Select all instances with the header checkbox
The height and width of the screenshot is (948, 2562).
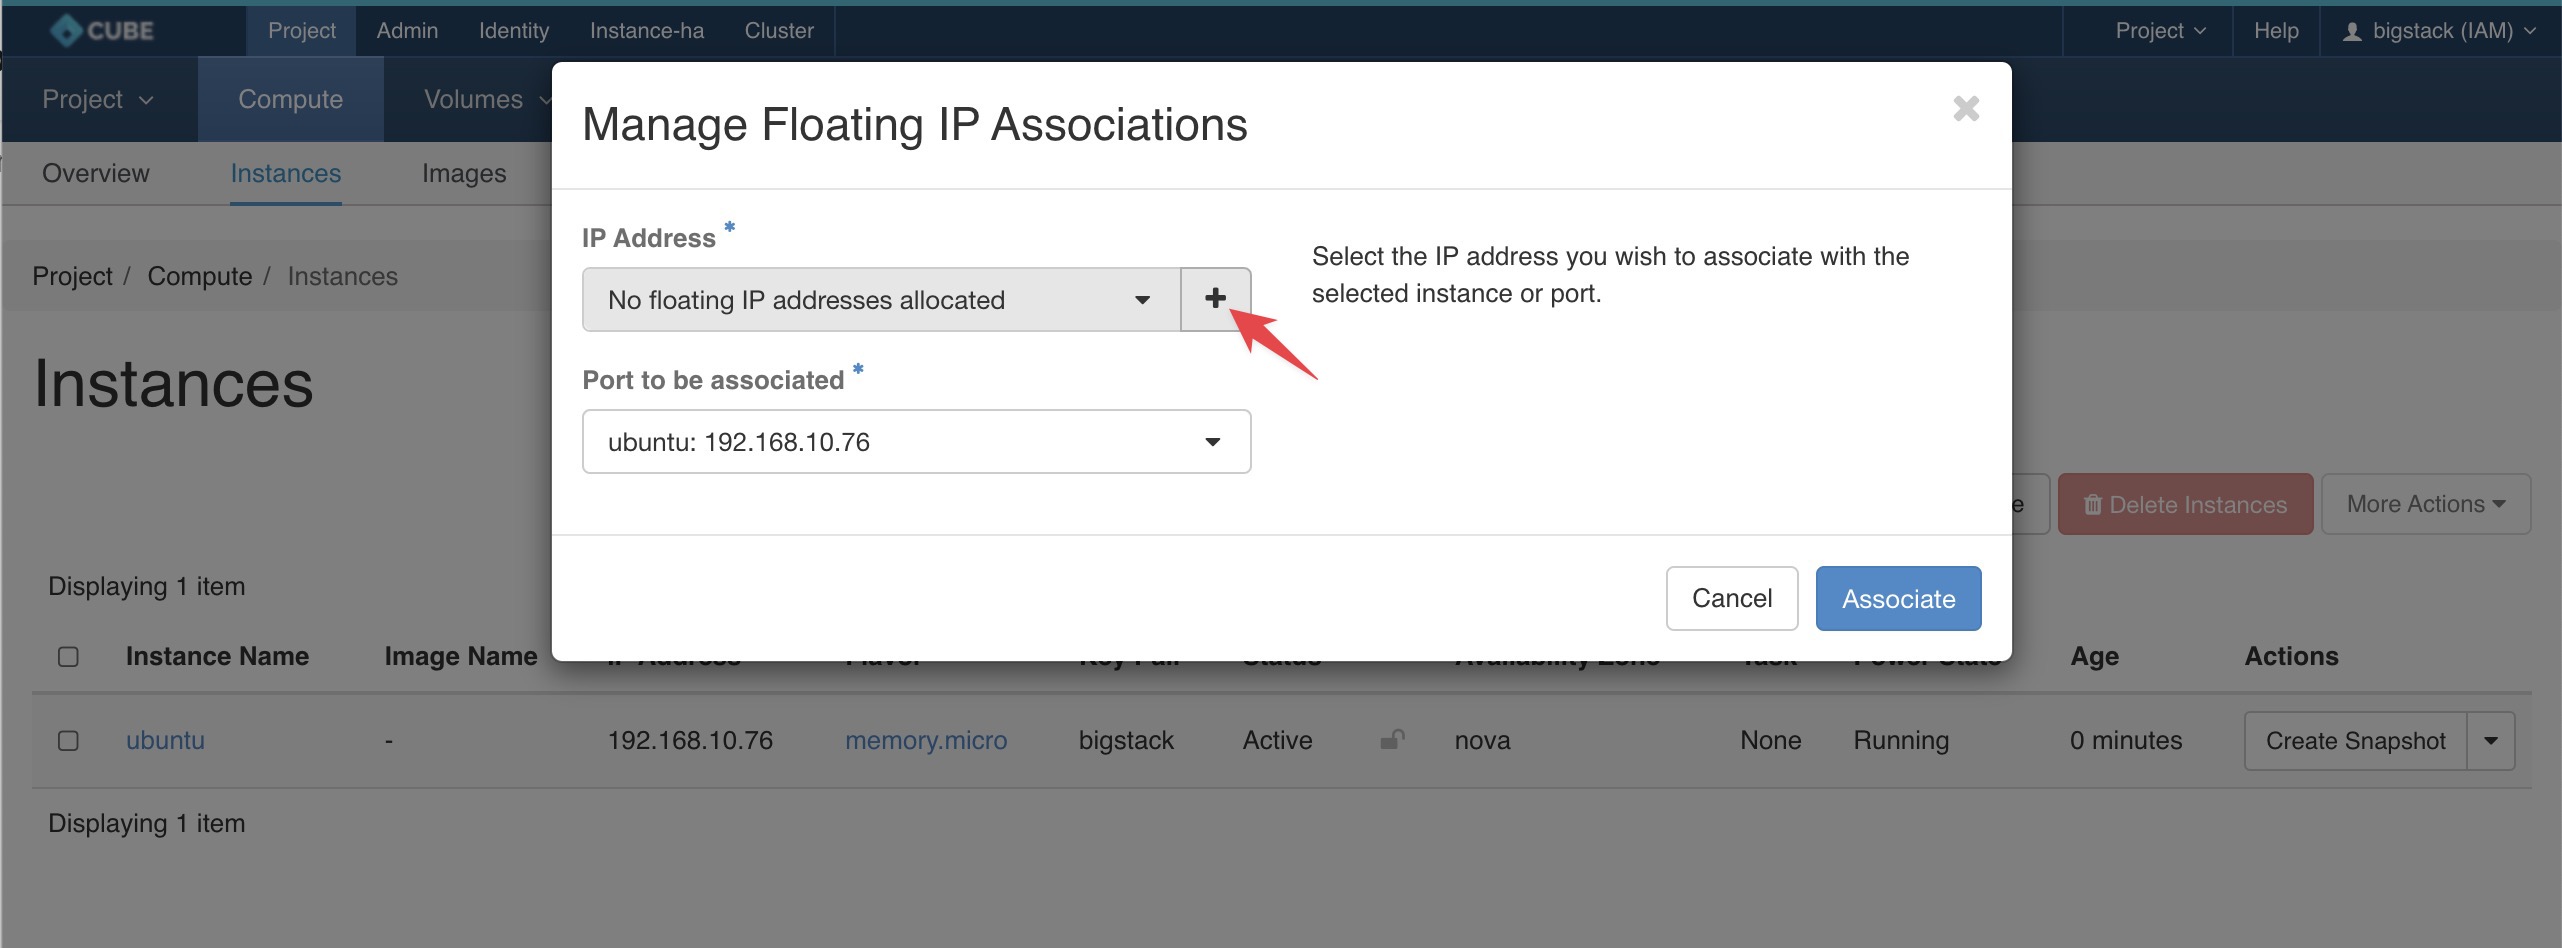68,657
